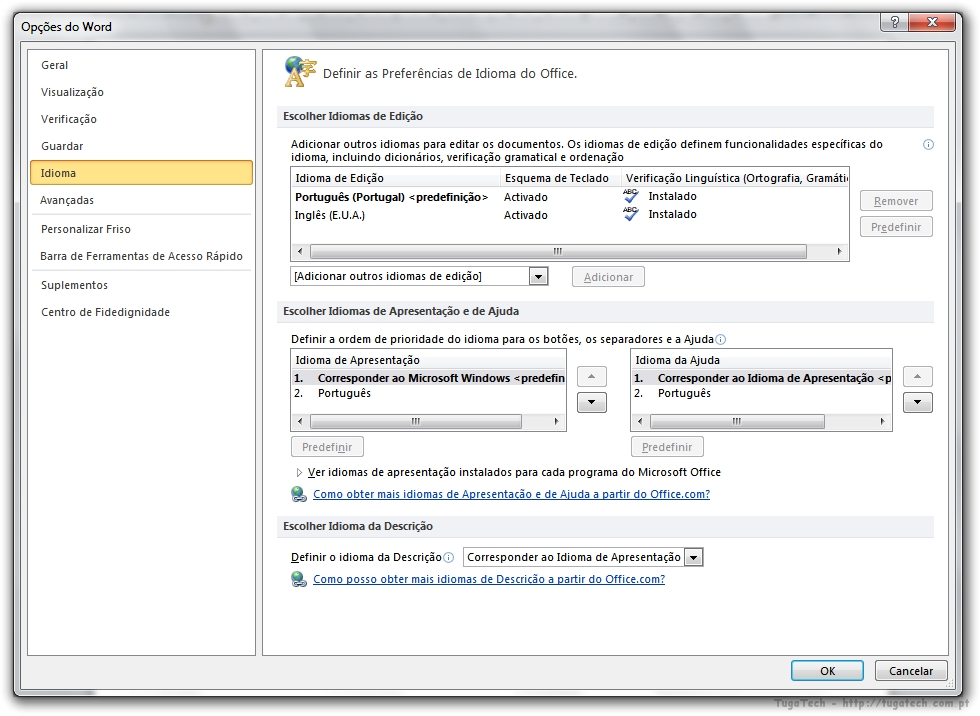Click the info icon beside the editing languages description
Viewport: 980px width, 716px height.
[928, 145]
